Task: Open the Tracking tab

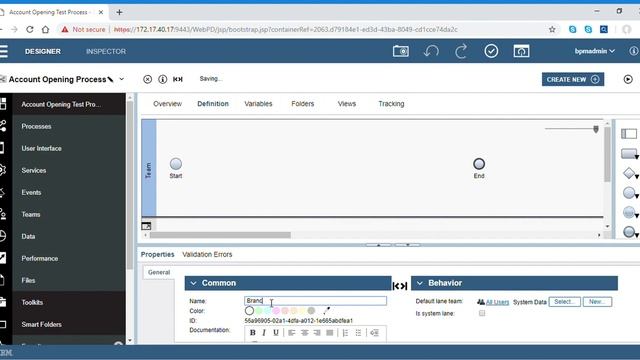Action: 391,104
